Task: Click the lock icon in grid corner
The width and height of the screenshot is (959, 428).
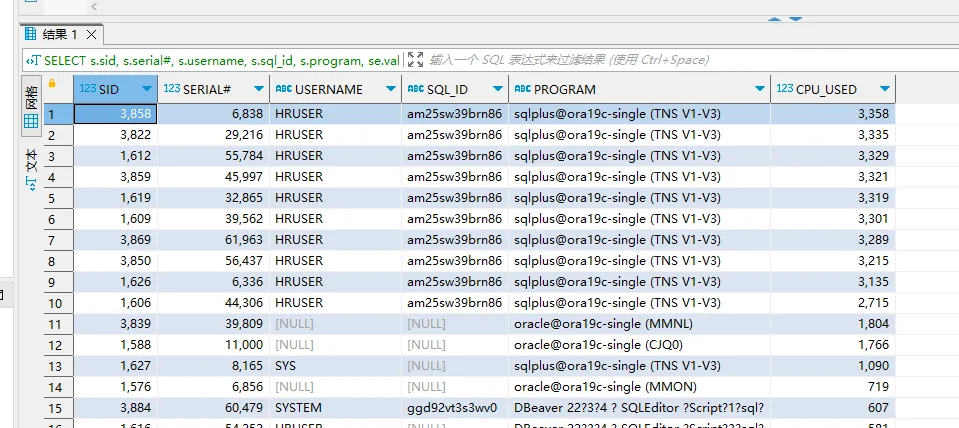Action: [52, 83]
